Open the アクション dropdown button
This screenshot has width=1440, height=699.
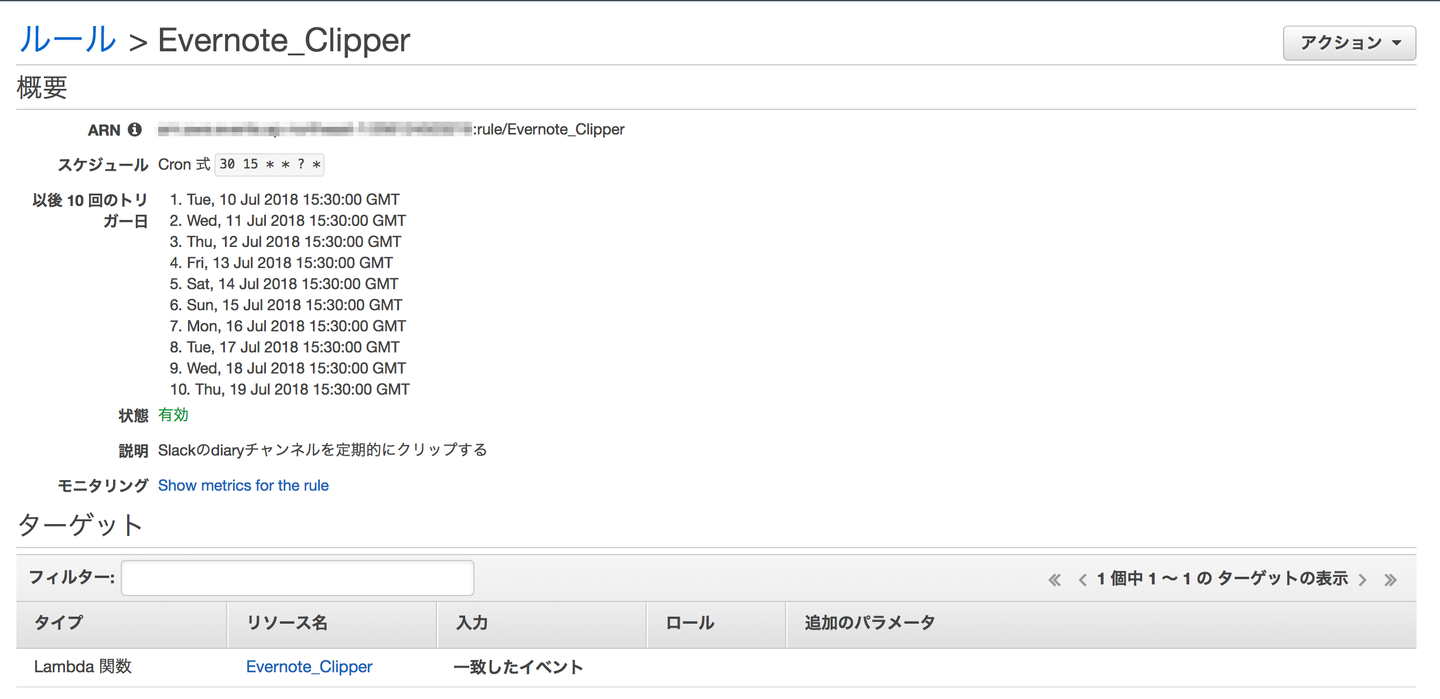[x=1349, y=43]
